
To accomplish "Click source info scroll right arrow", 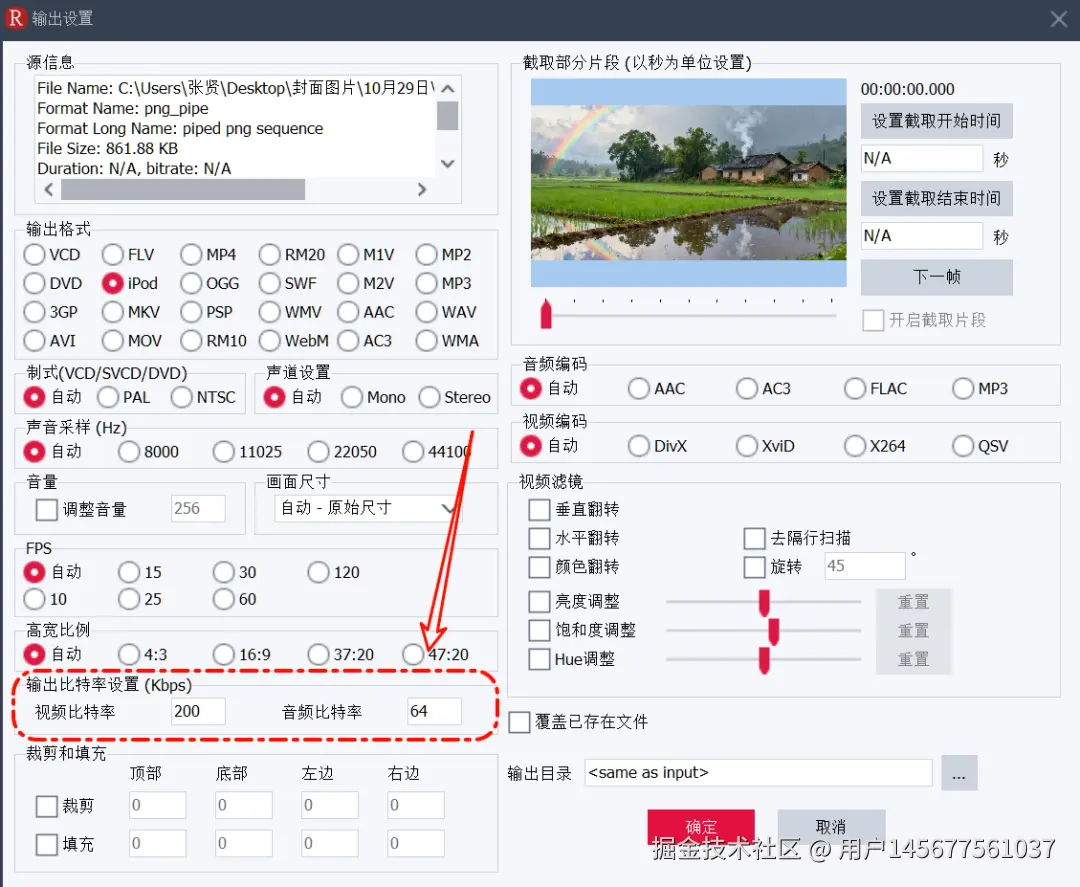I will coord(422,189).
